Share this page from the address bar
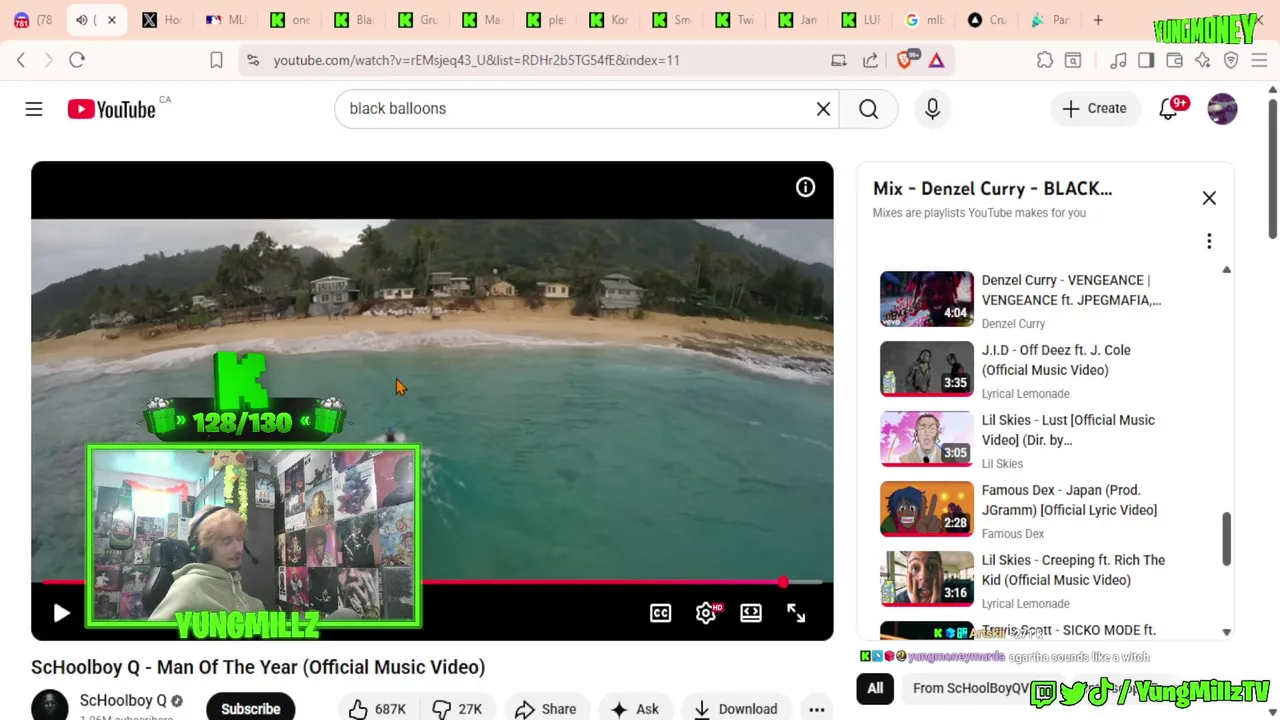 tap(870, 60)
